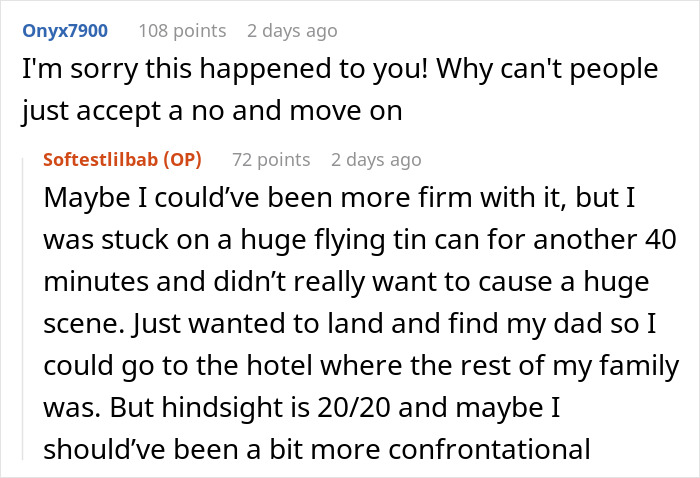Open the OP reply's '2 days ago' timestamp
Viewport: 700px width, 478px height.
pyautogui.click(x=376, y=159)
